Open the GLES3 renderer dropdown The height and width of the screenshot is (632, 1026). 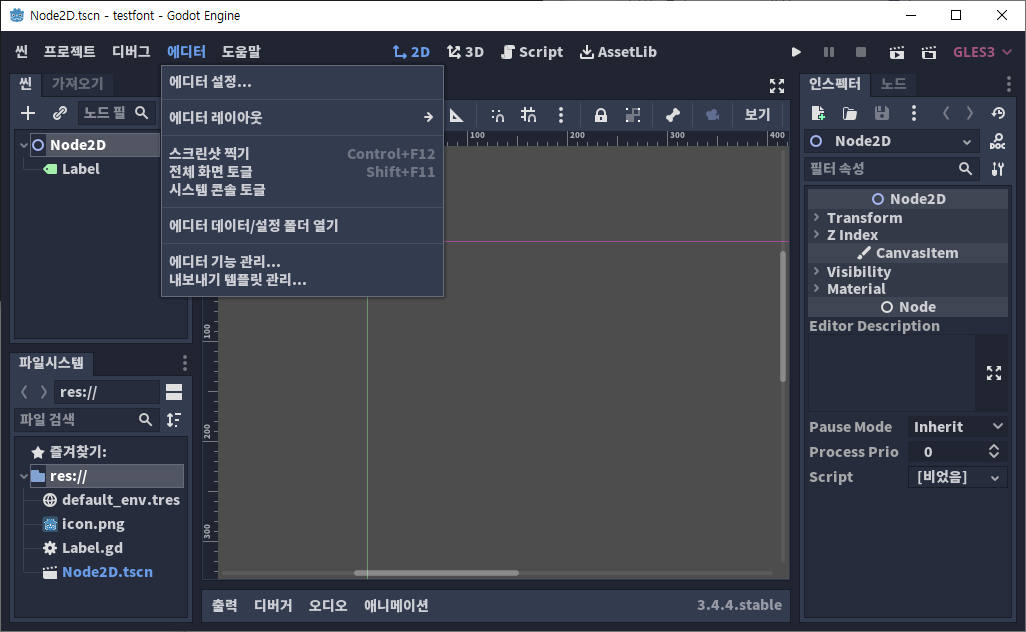[982, 52]
